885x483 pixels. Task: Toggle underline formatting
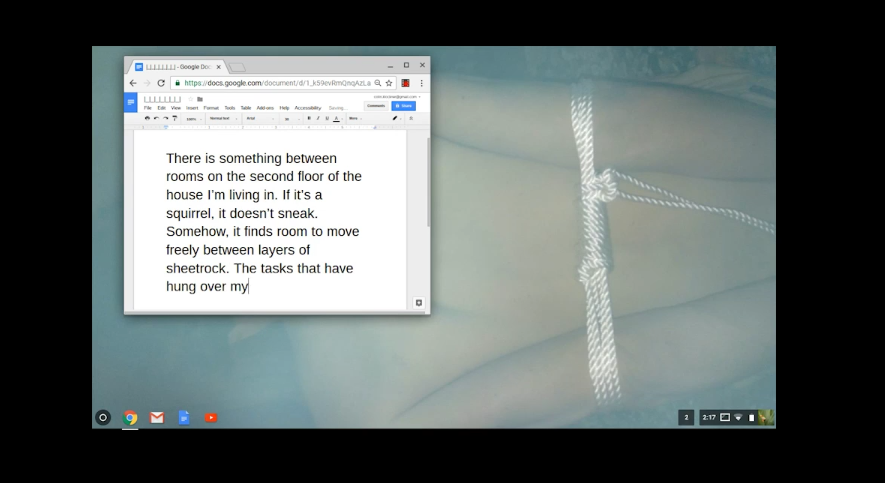tap(327, 118)
